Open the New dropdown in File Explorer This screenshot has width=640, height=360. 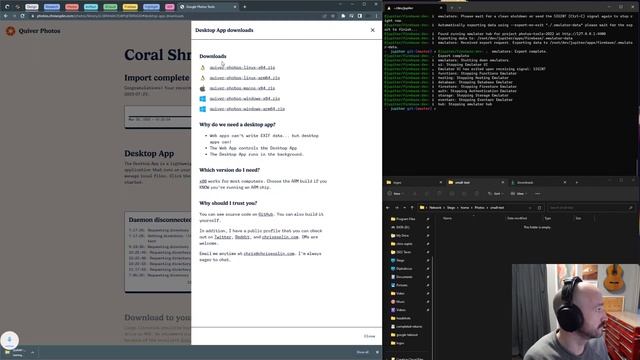click(x=396, y=194)
